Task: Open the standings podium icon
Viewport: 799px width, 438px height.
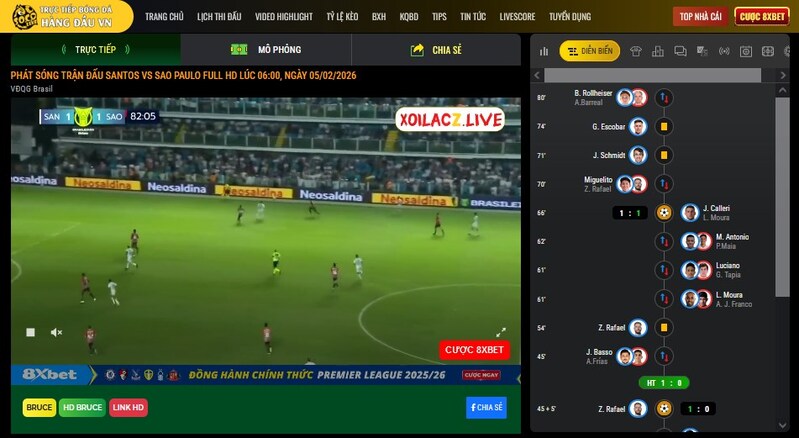Action: point(658,51)
